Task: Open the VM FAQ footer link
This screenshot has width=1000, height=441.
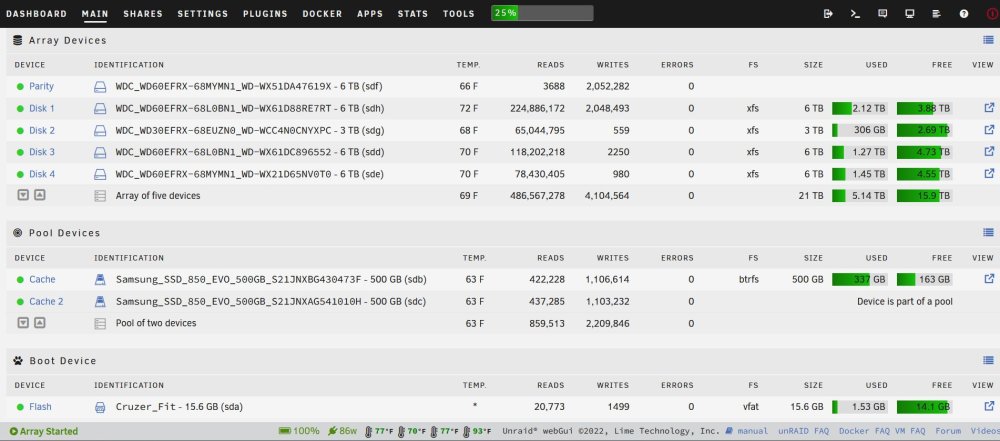Action: 910,431
